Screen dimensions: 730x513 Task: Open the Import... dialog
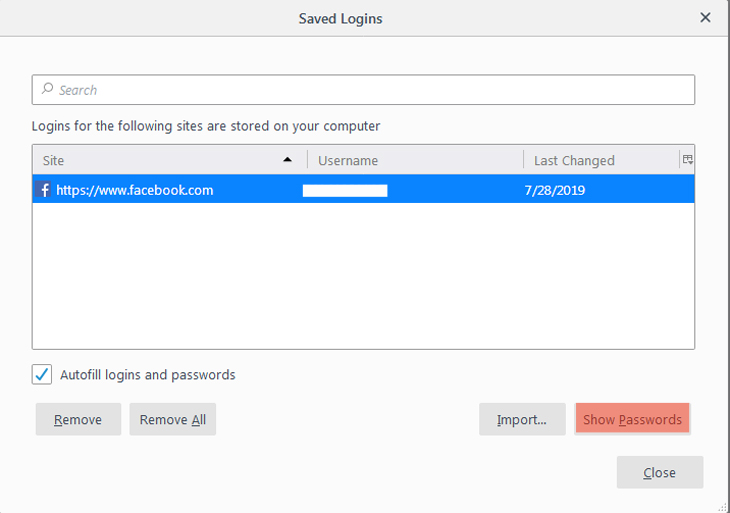coord(522,420)
